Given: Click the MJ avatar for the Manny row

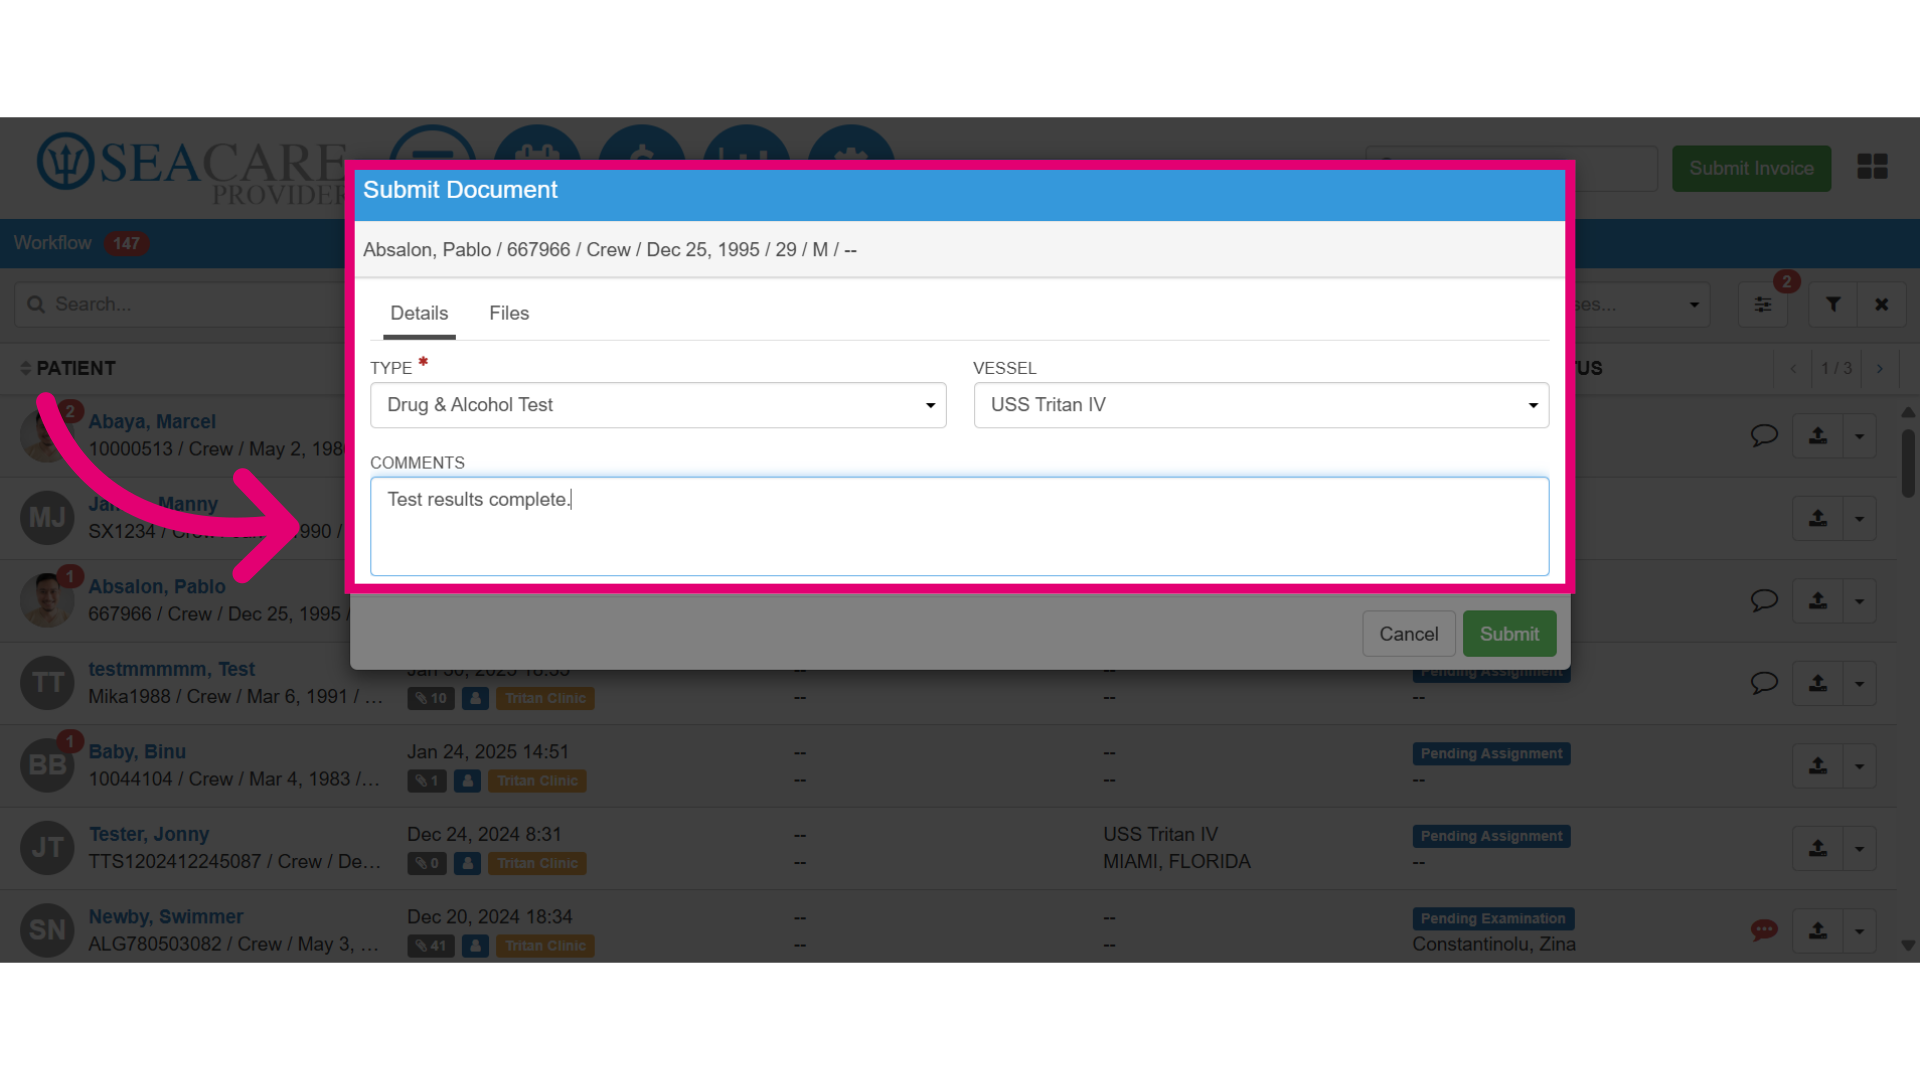Looking at the screenshot, I should (x=47, y=518).
